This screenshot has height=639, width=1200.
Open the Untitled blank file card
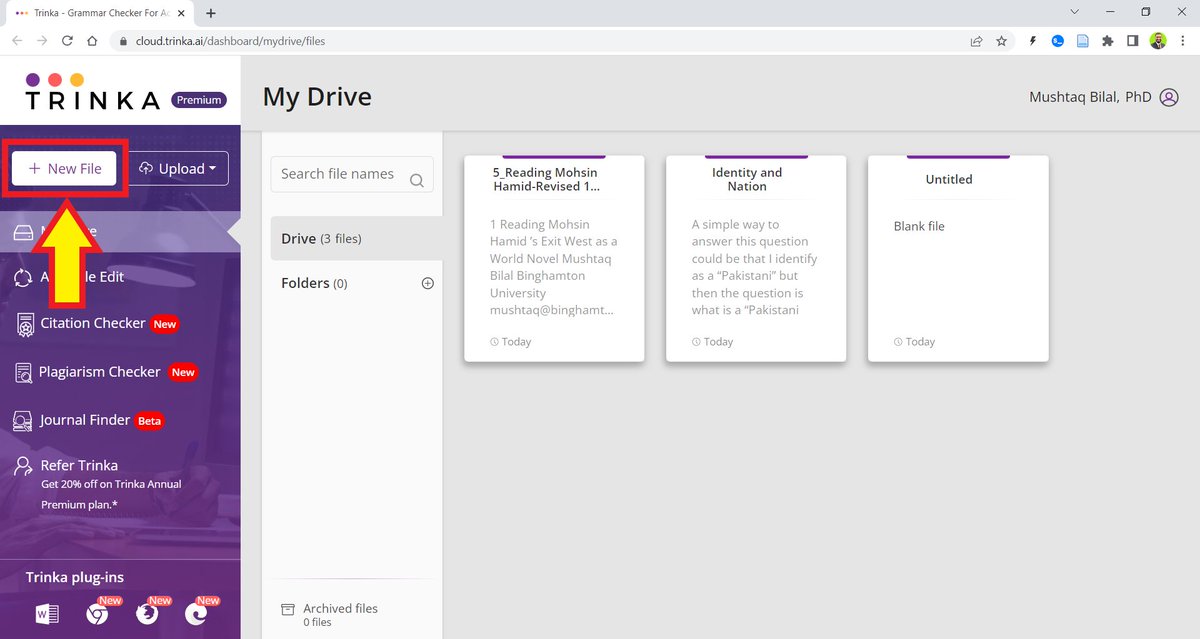tap(958, 258)
